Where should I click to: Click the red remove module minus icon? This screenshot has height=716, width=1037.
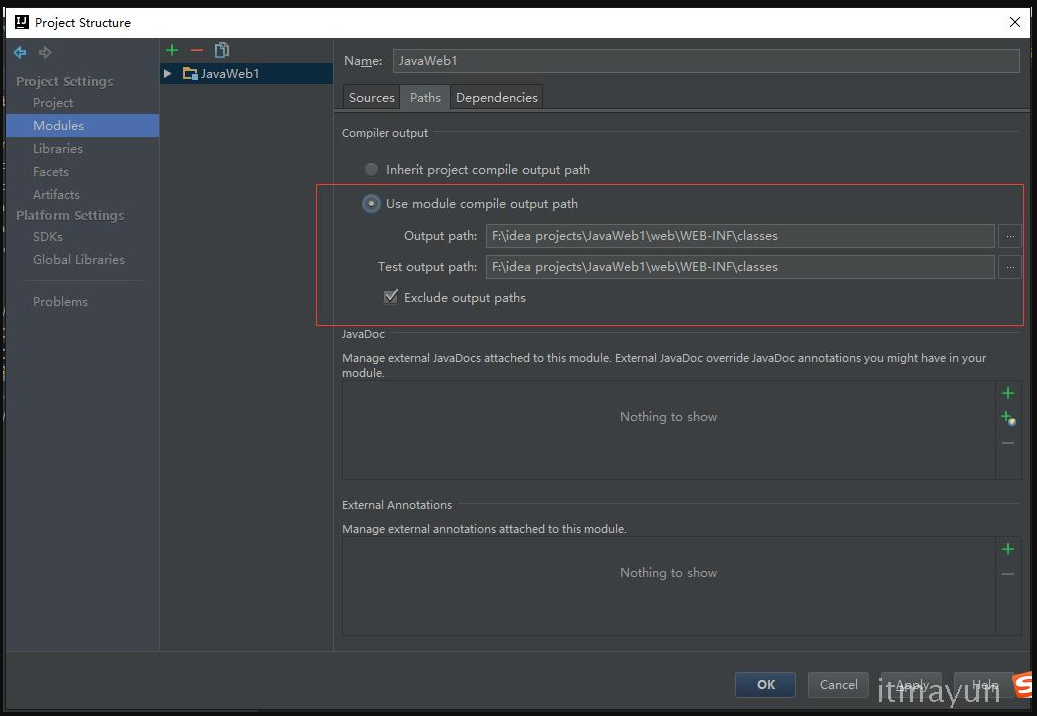pos(196,50)
